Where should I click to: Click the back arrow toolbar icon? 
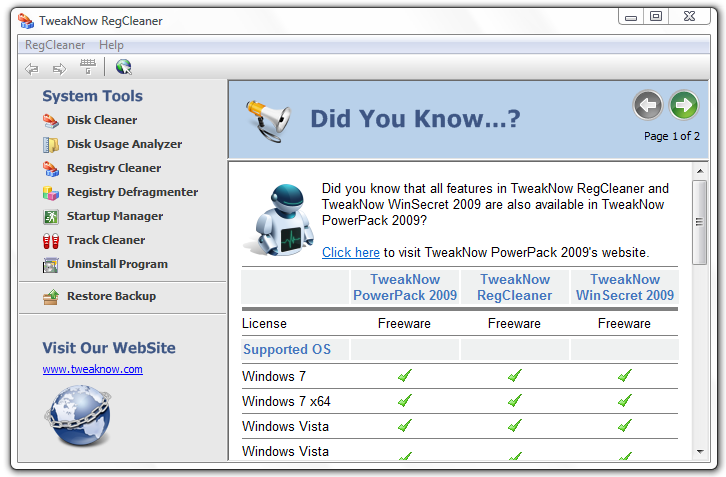click(x=31, y=69)
